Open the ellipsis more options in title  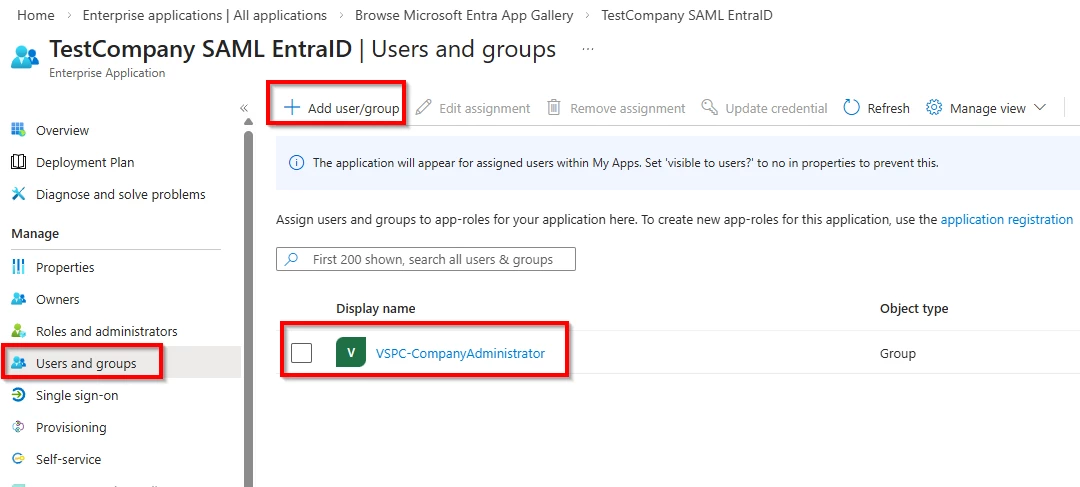click(588, 50)
